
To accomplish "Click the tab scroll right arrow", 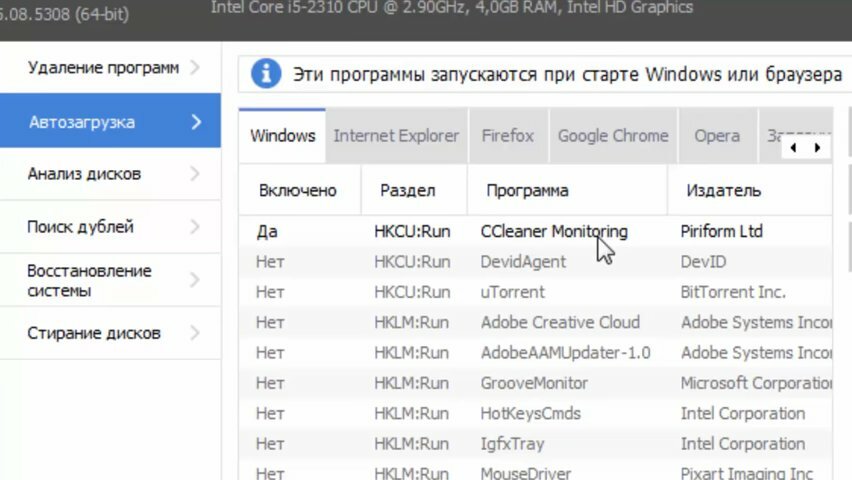I will tap(817, 147).
